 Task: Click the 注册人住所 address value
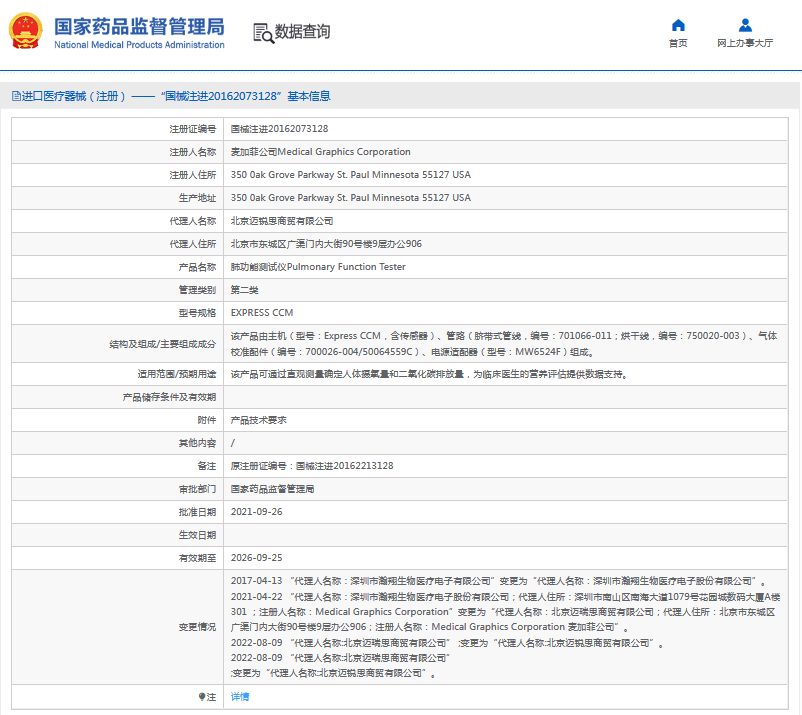pyautogui.click(x=350, y=175)
